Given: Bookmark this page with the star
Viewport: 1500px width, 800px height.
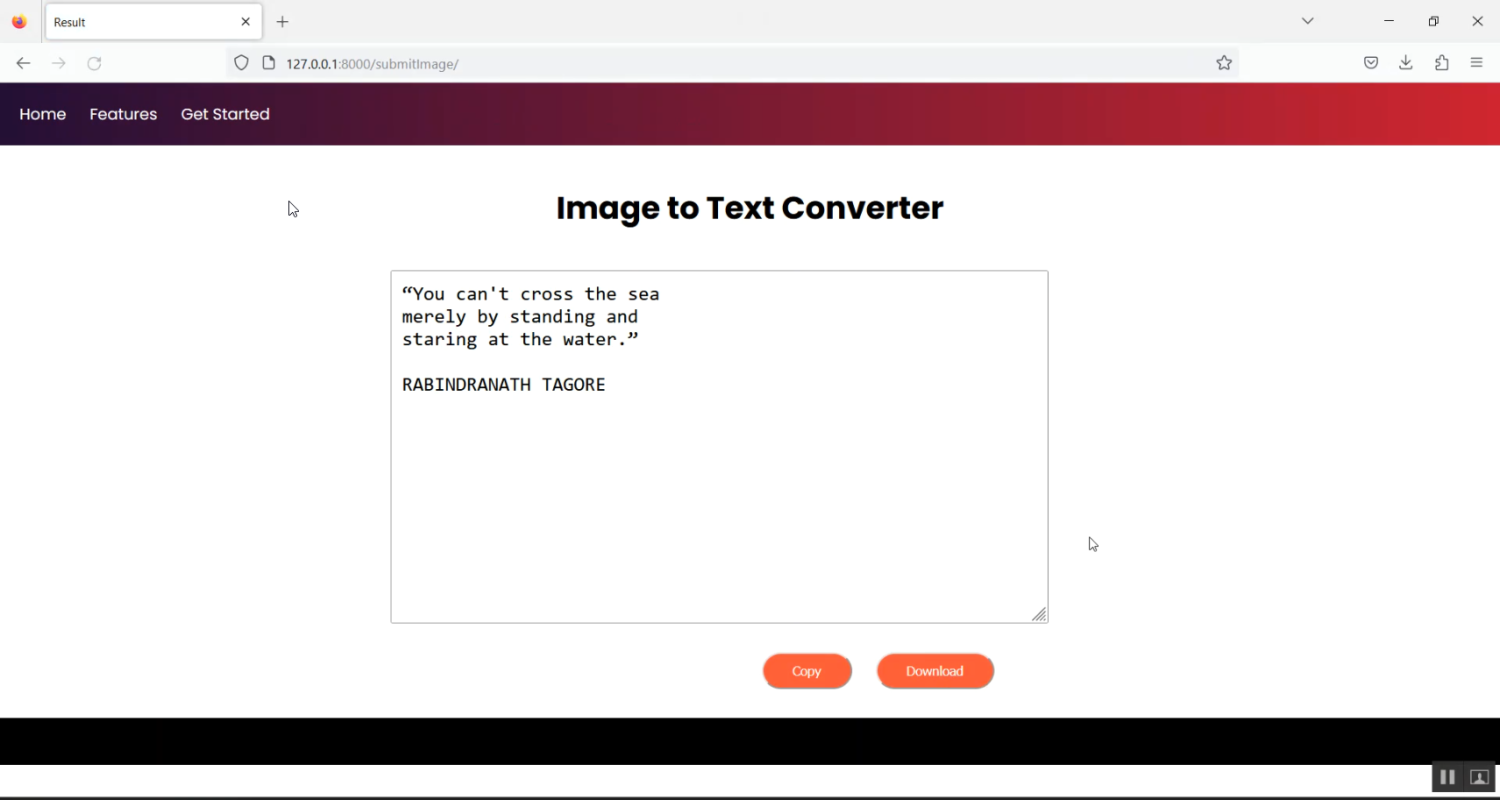Looking at the screenshot, I should pos(1224,63).
